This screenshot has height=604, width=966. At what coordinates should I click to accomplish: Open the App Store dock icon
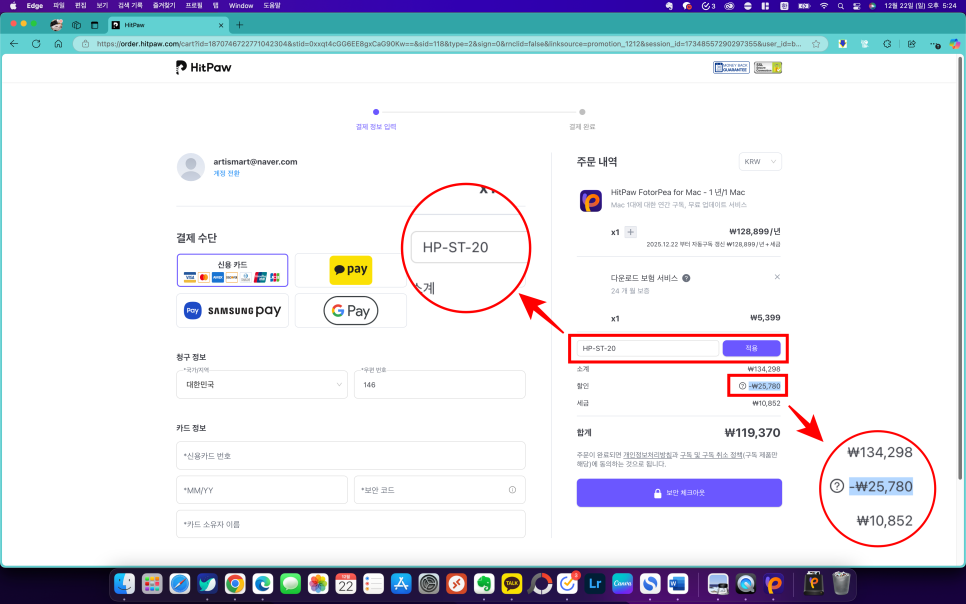pyautogui.click(x=401, y=583)
